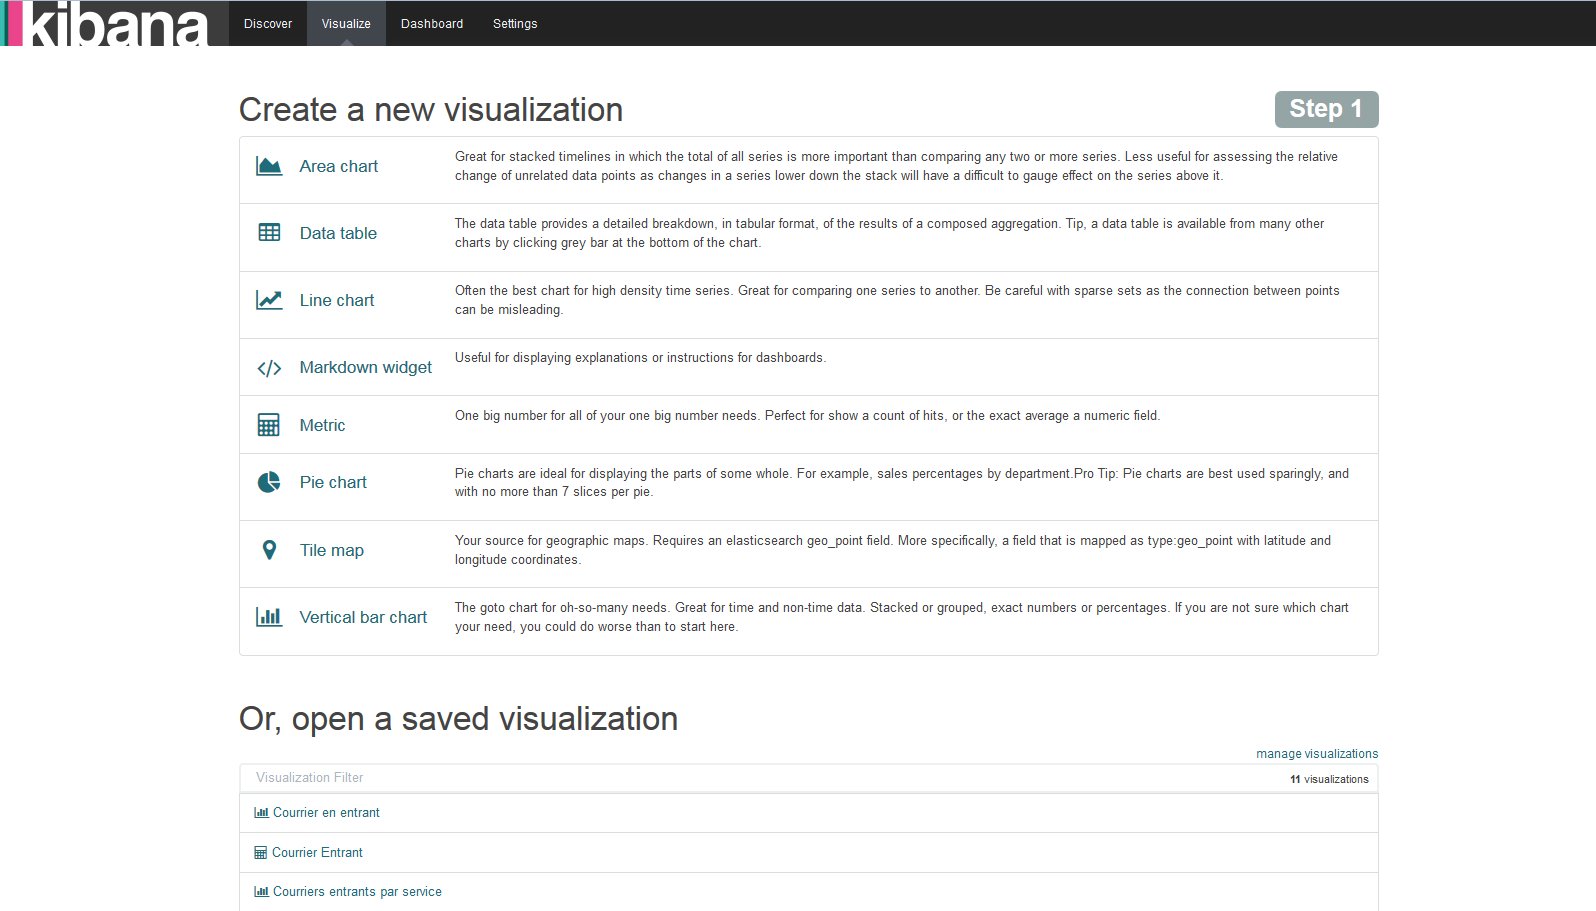
Task: Click the Pie chart description text
Action: click(x=902, y=482)
